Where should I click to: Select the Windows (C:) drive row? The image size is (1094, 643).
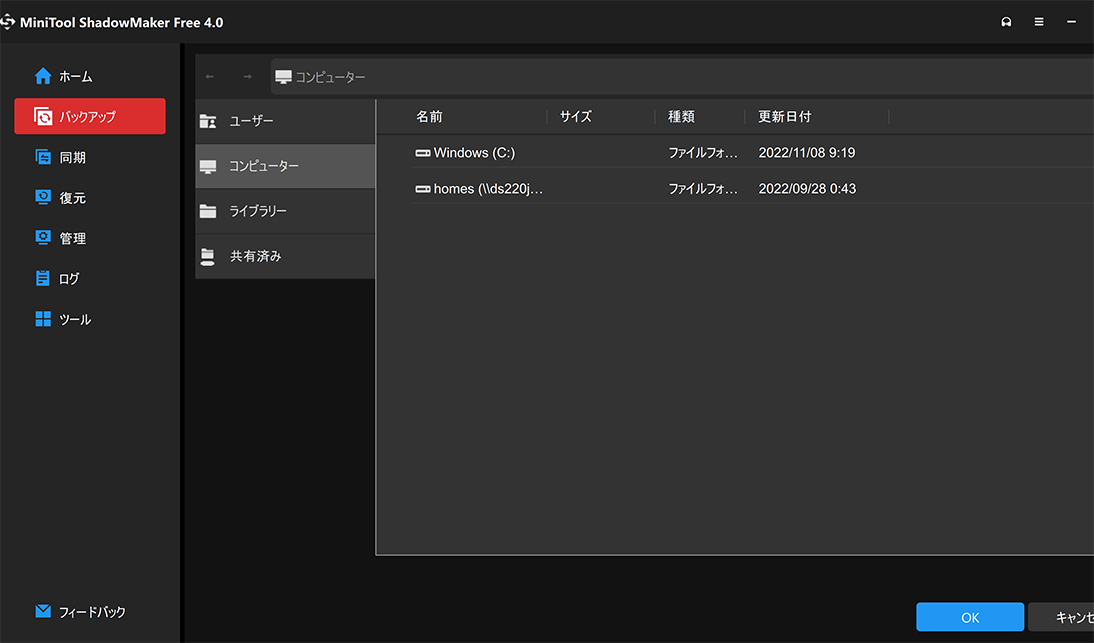[x=753, y=153]
